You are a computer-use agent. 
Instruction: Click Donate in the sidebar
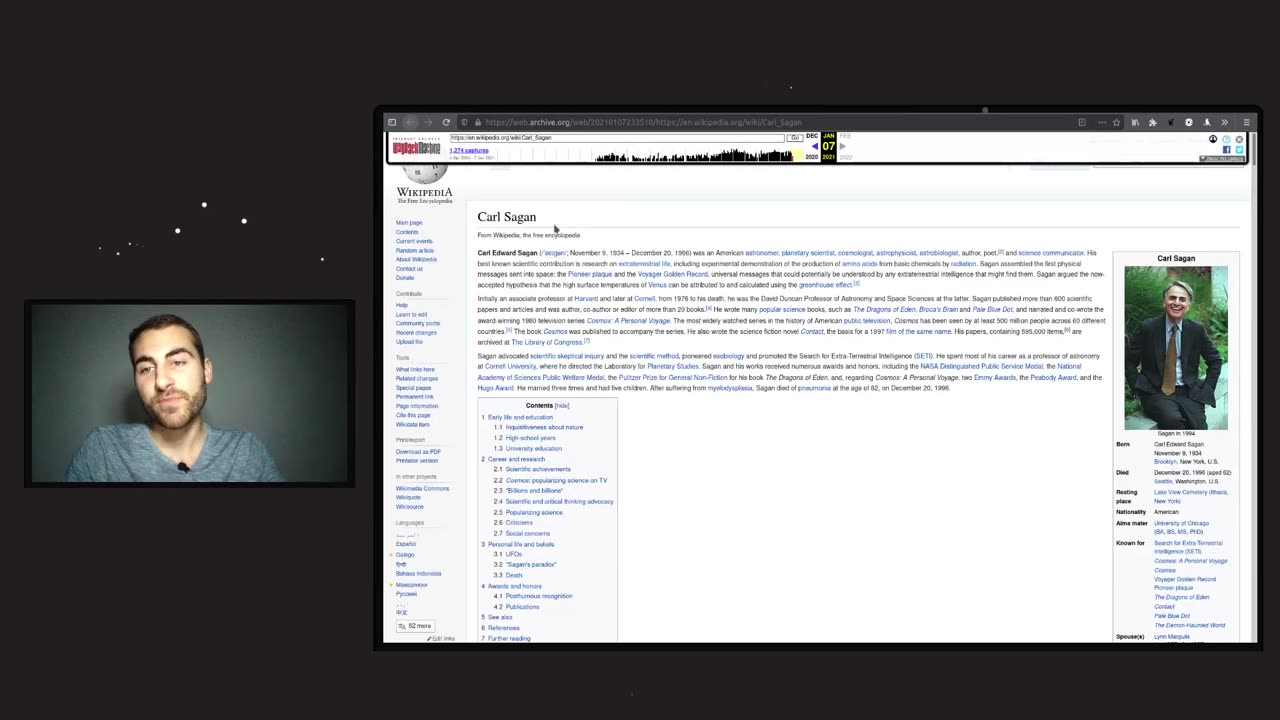(405, 278)
